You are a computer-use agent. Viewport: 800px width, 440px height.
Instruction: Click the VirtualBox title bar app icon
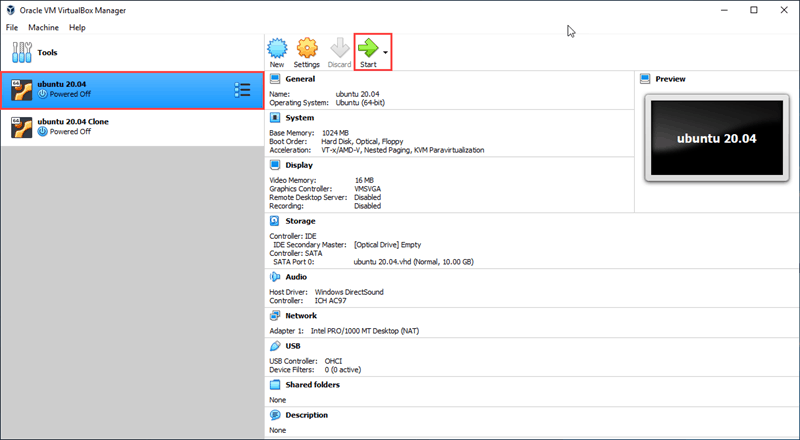click(10, 10)
